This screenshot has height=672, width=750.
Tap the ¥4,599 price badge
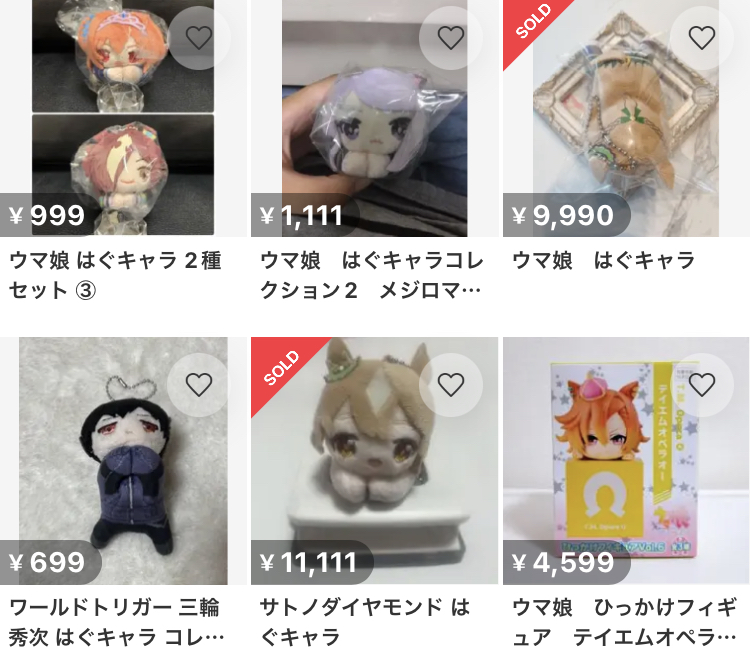tap(566, 562)
